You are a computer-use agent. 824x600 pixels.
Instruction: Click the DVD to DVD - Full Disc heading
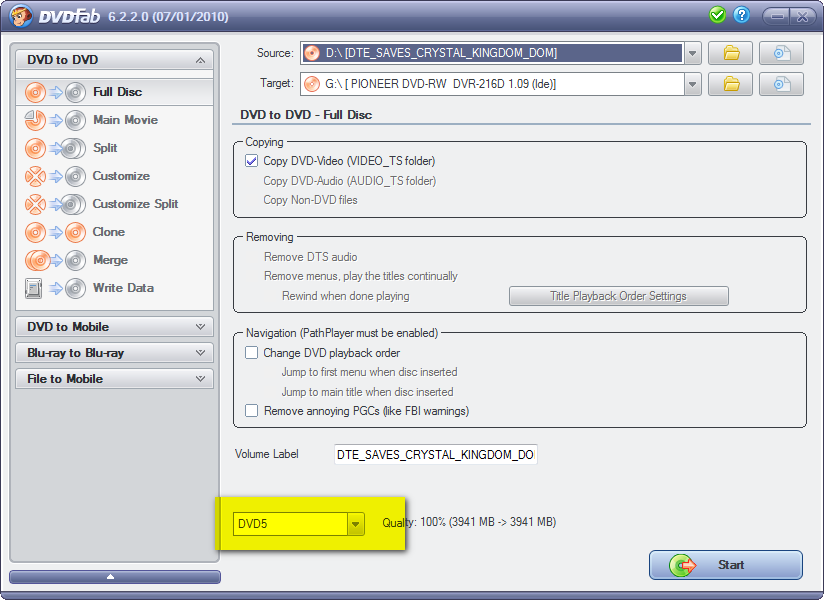coord(306,115)
